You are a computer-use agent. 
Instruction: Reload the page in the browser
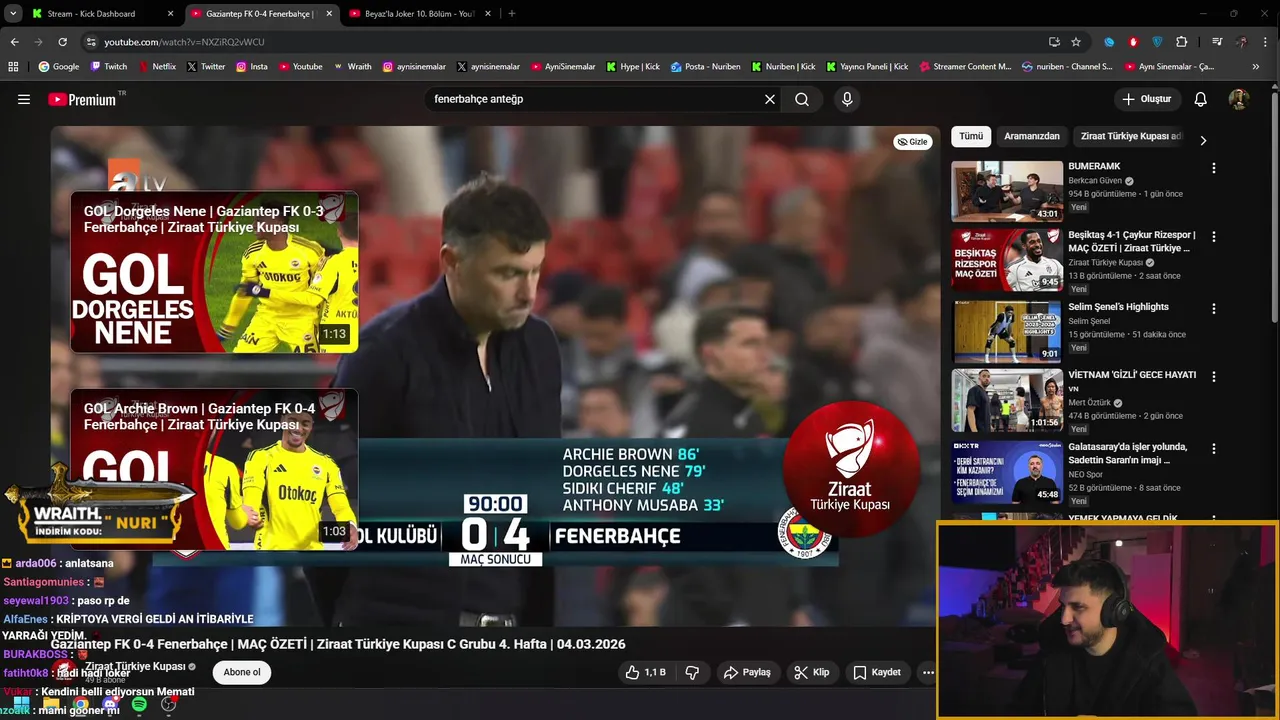pyautogui.click(x=62, y=42)
